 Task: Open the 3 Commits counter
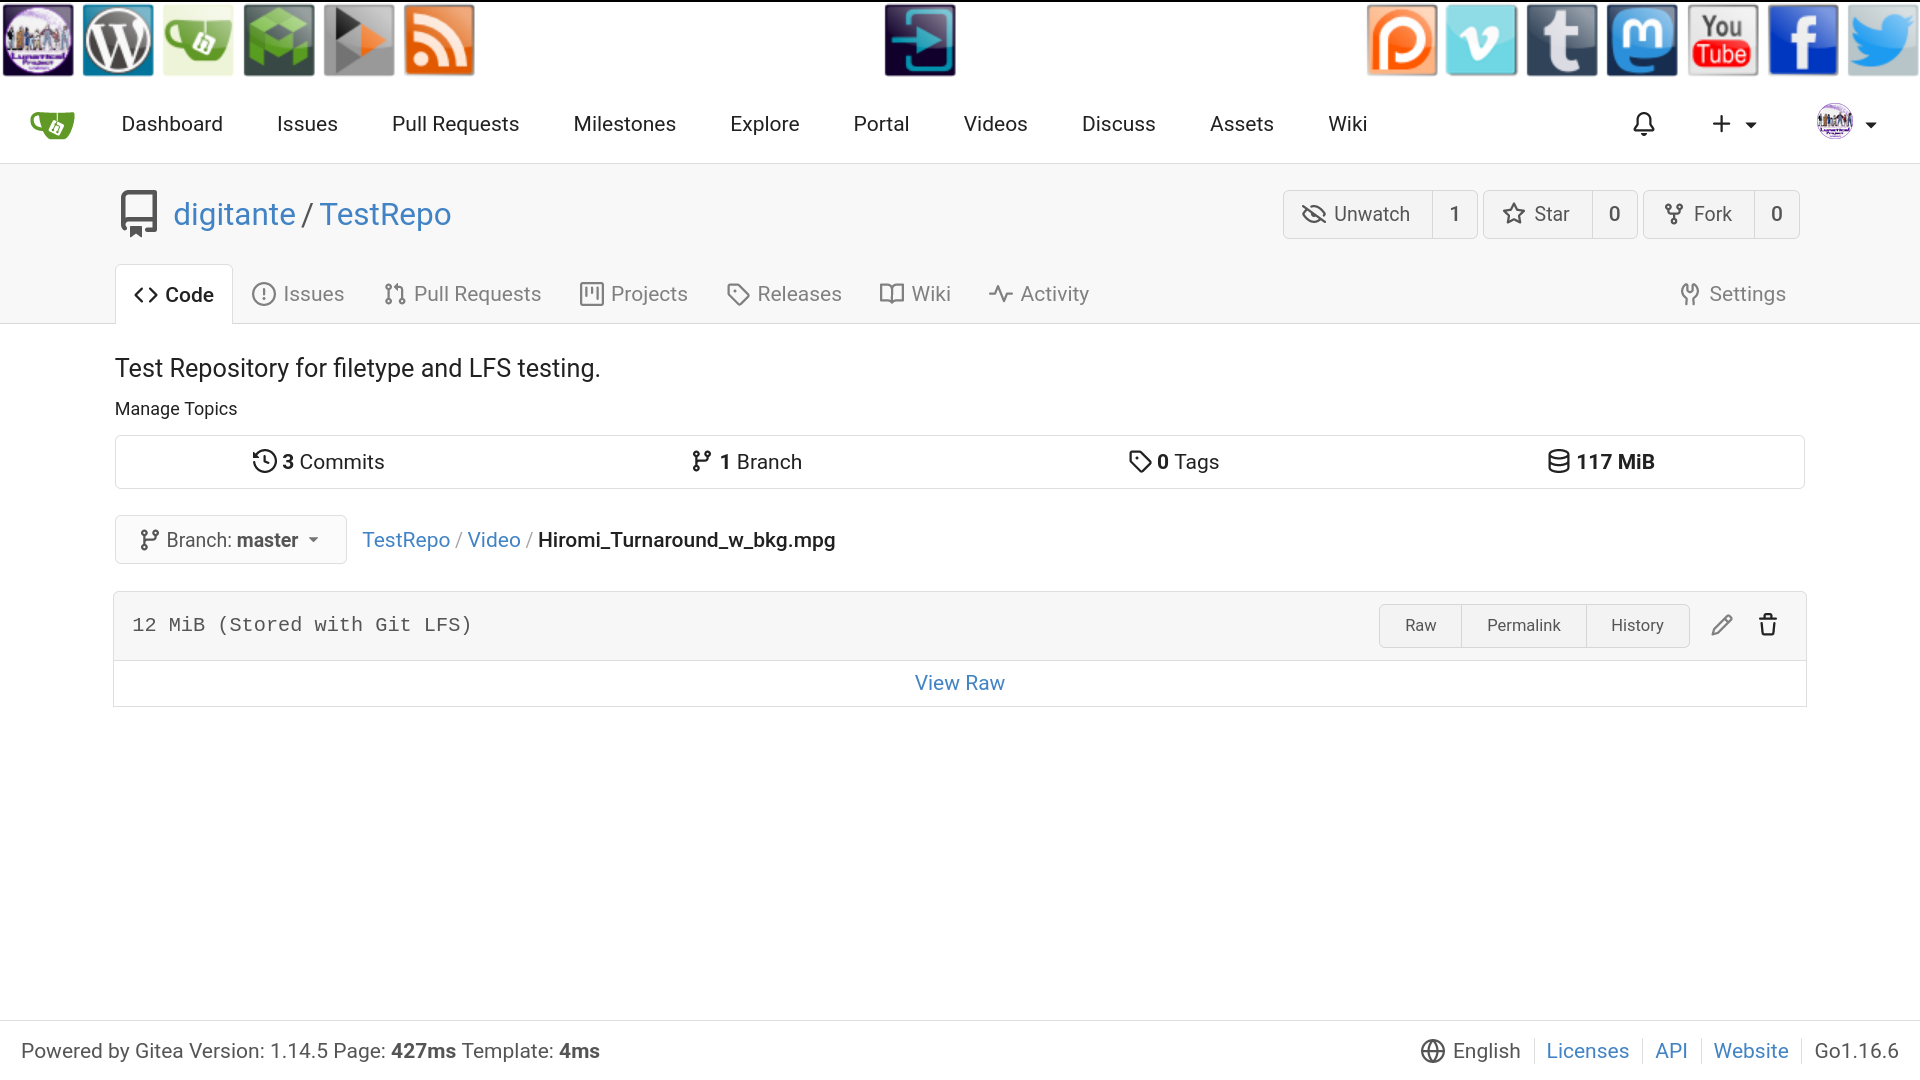click(318, 462)
